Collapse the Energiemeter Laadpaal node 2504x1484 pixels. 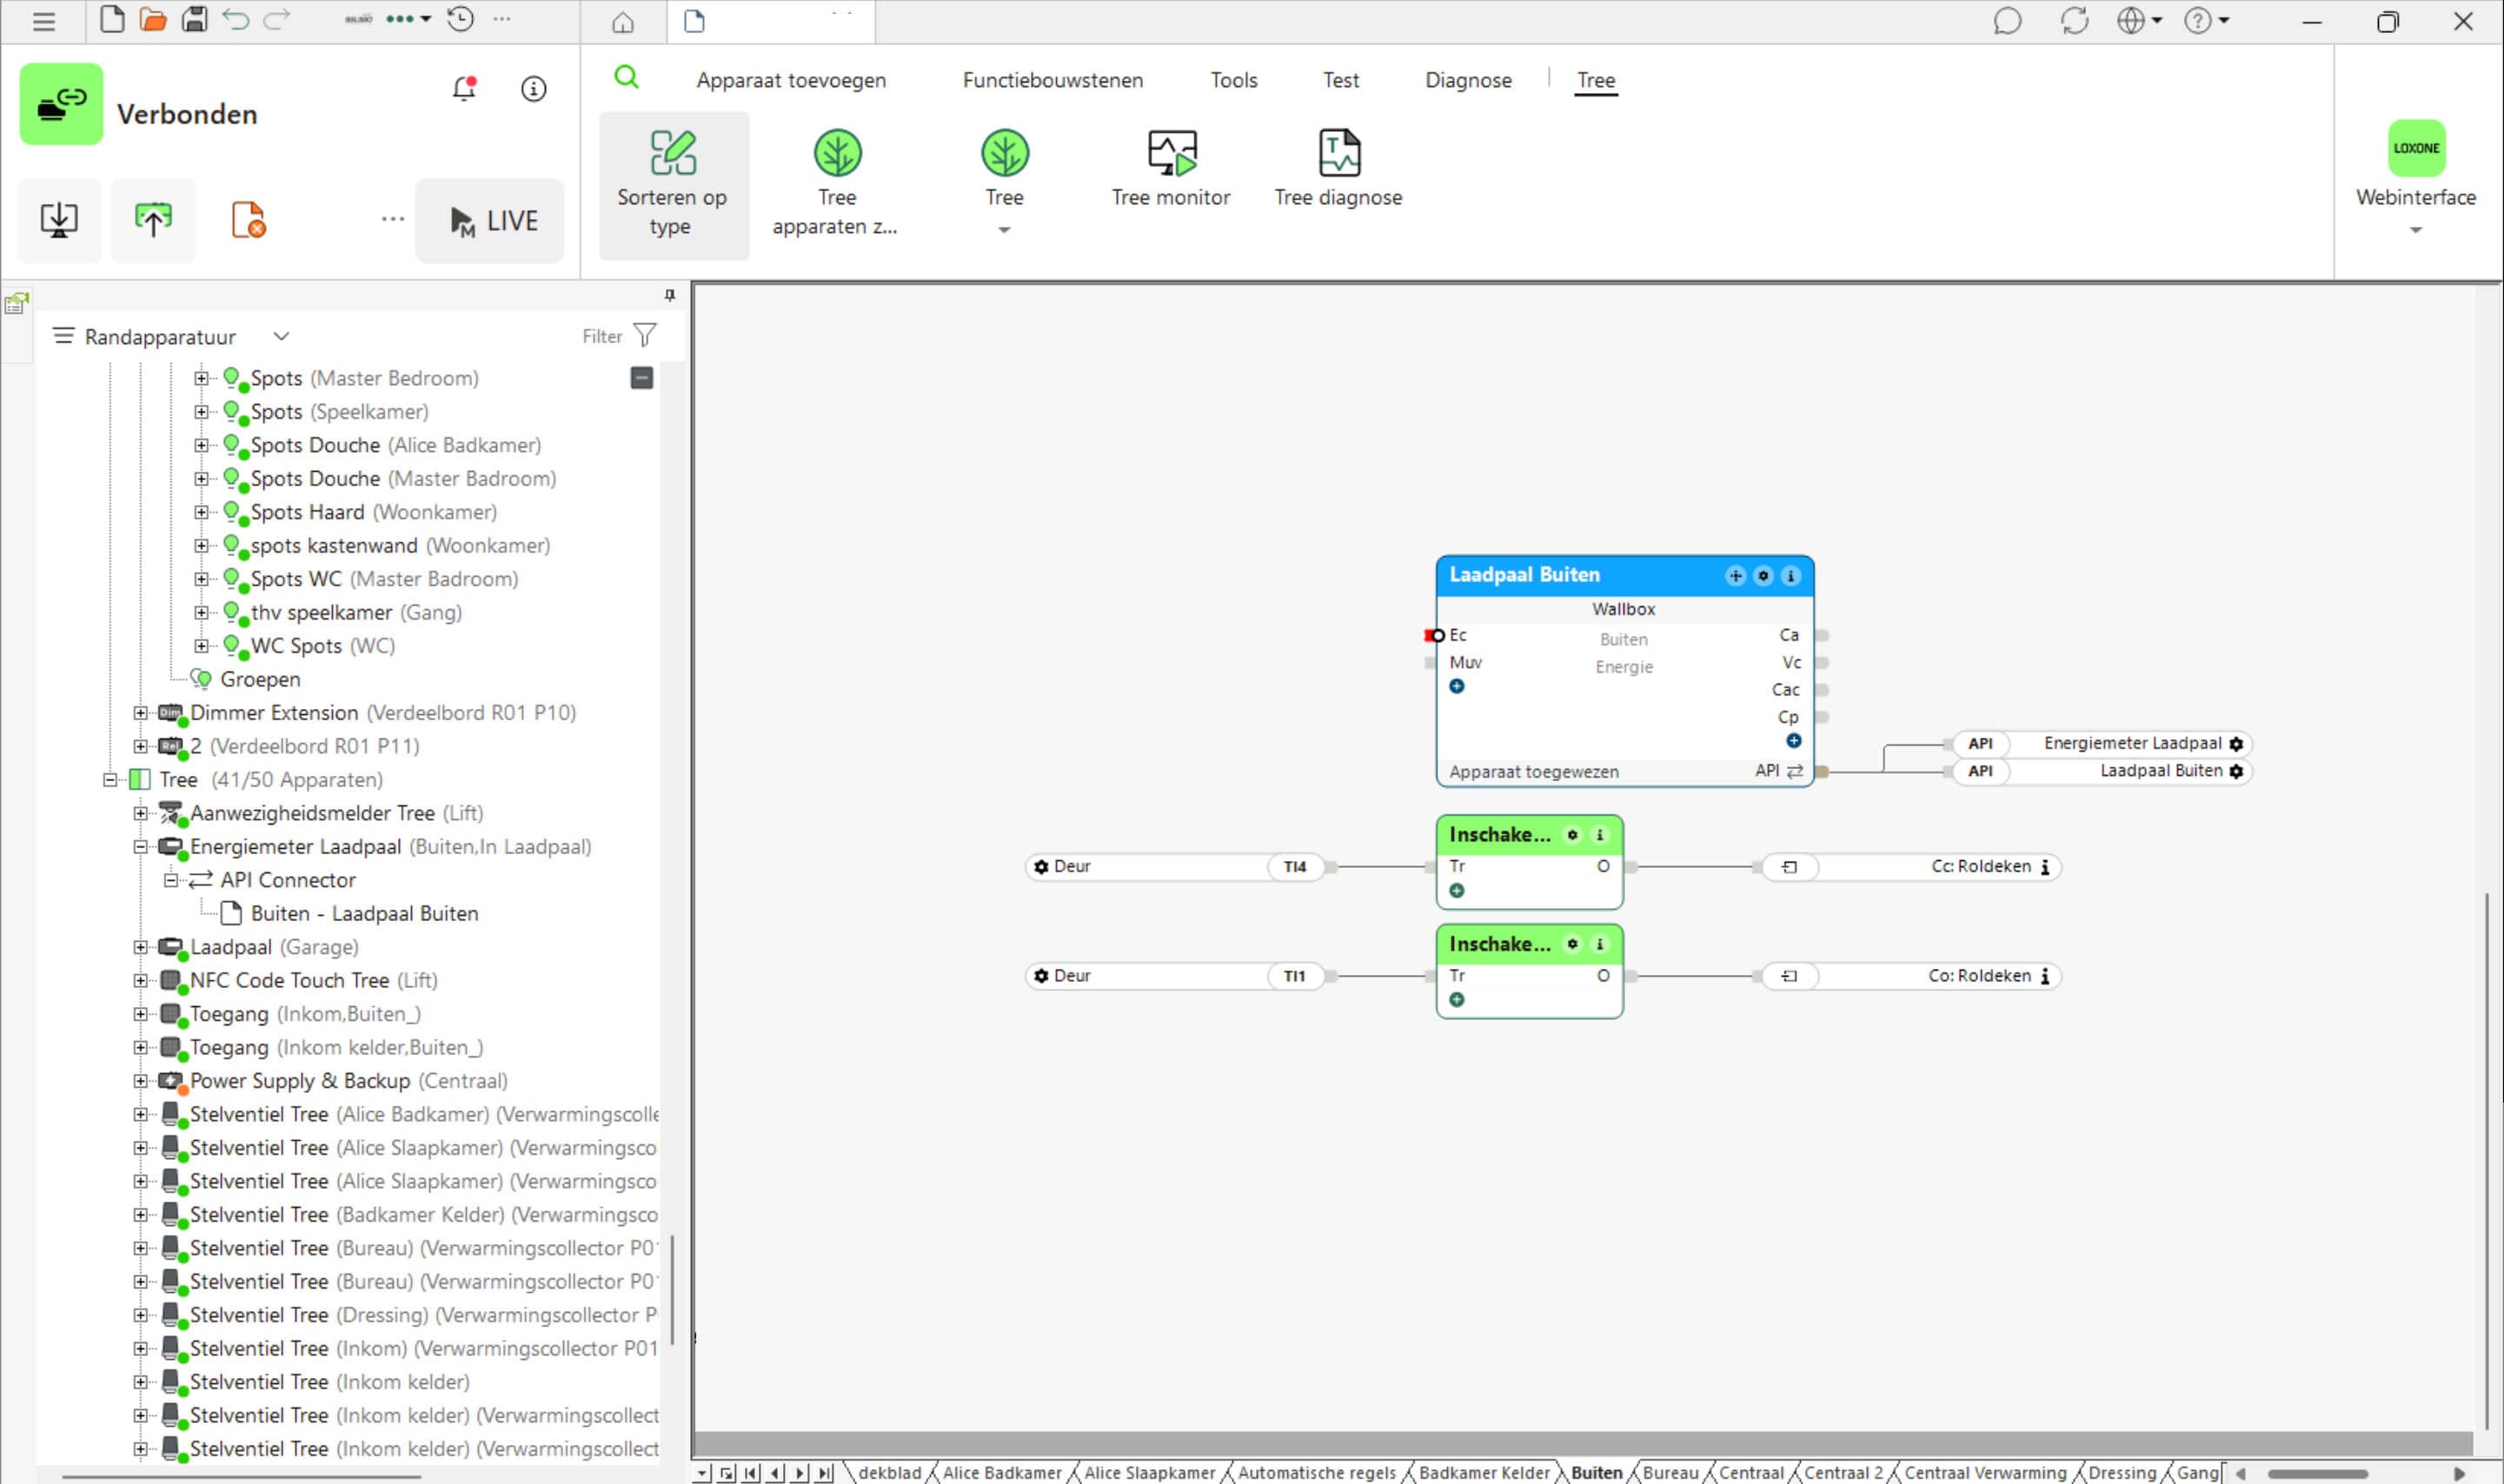(141, 847)
